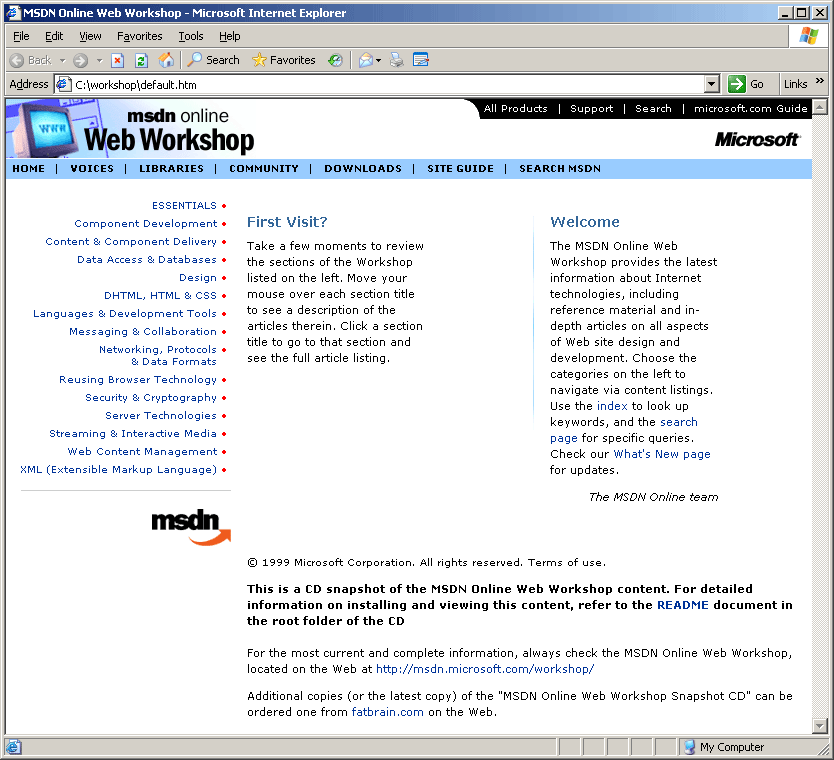Open the Edit menu
Image resolution: width=834 pixels, height=760 pixels.
[54, 36]
